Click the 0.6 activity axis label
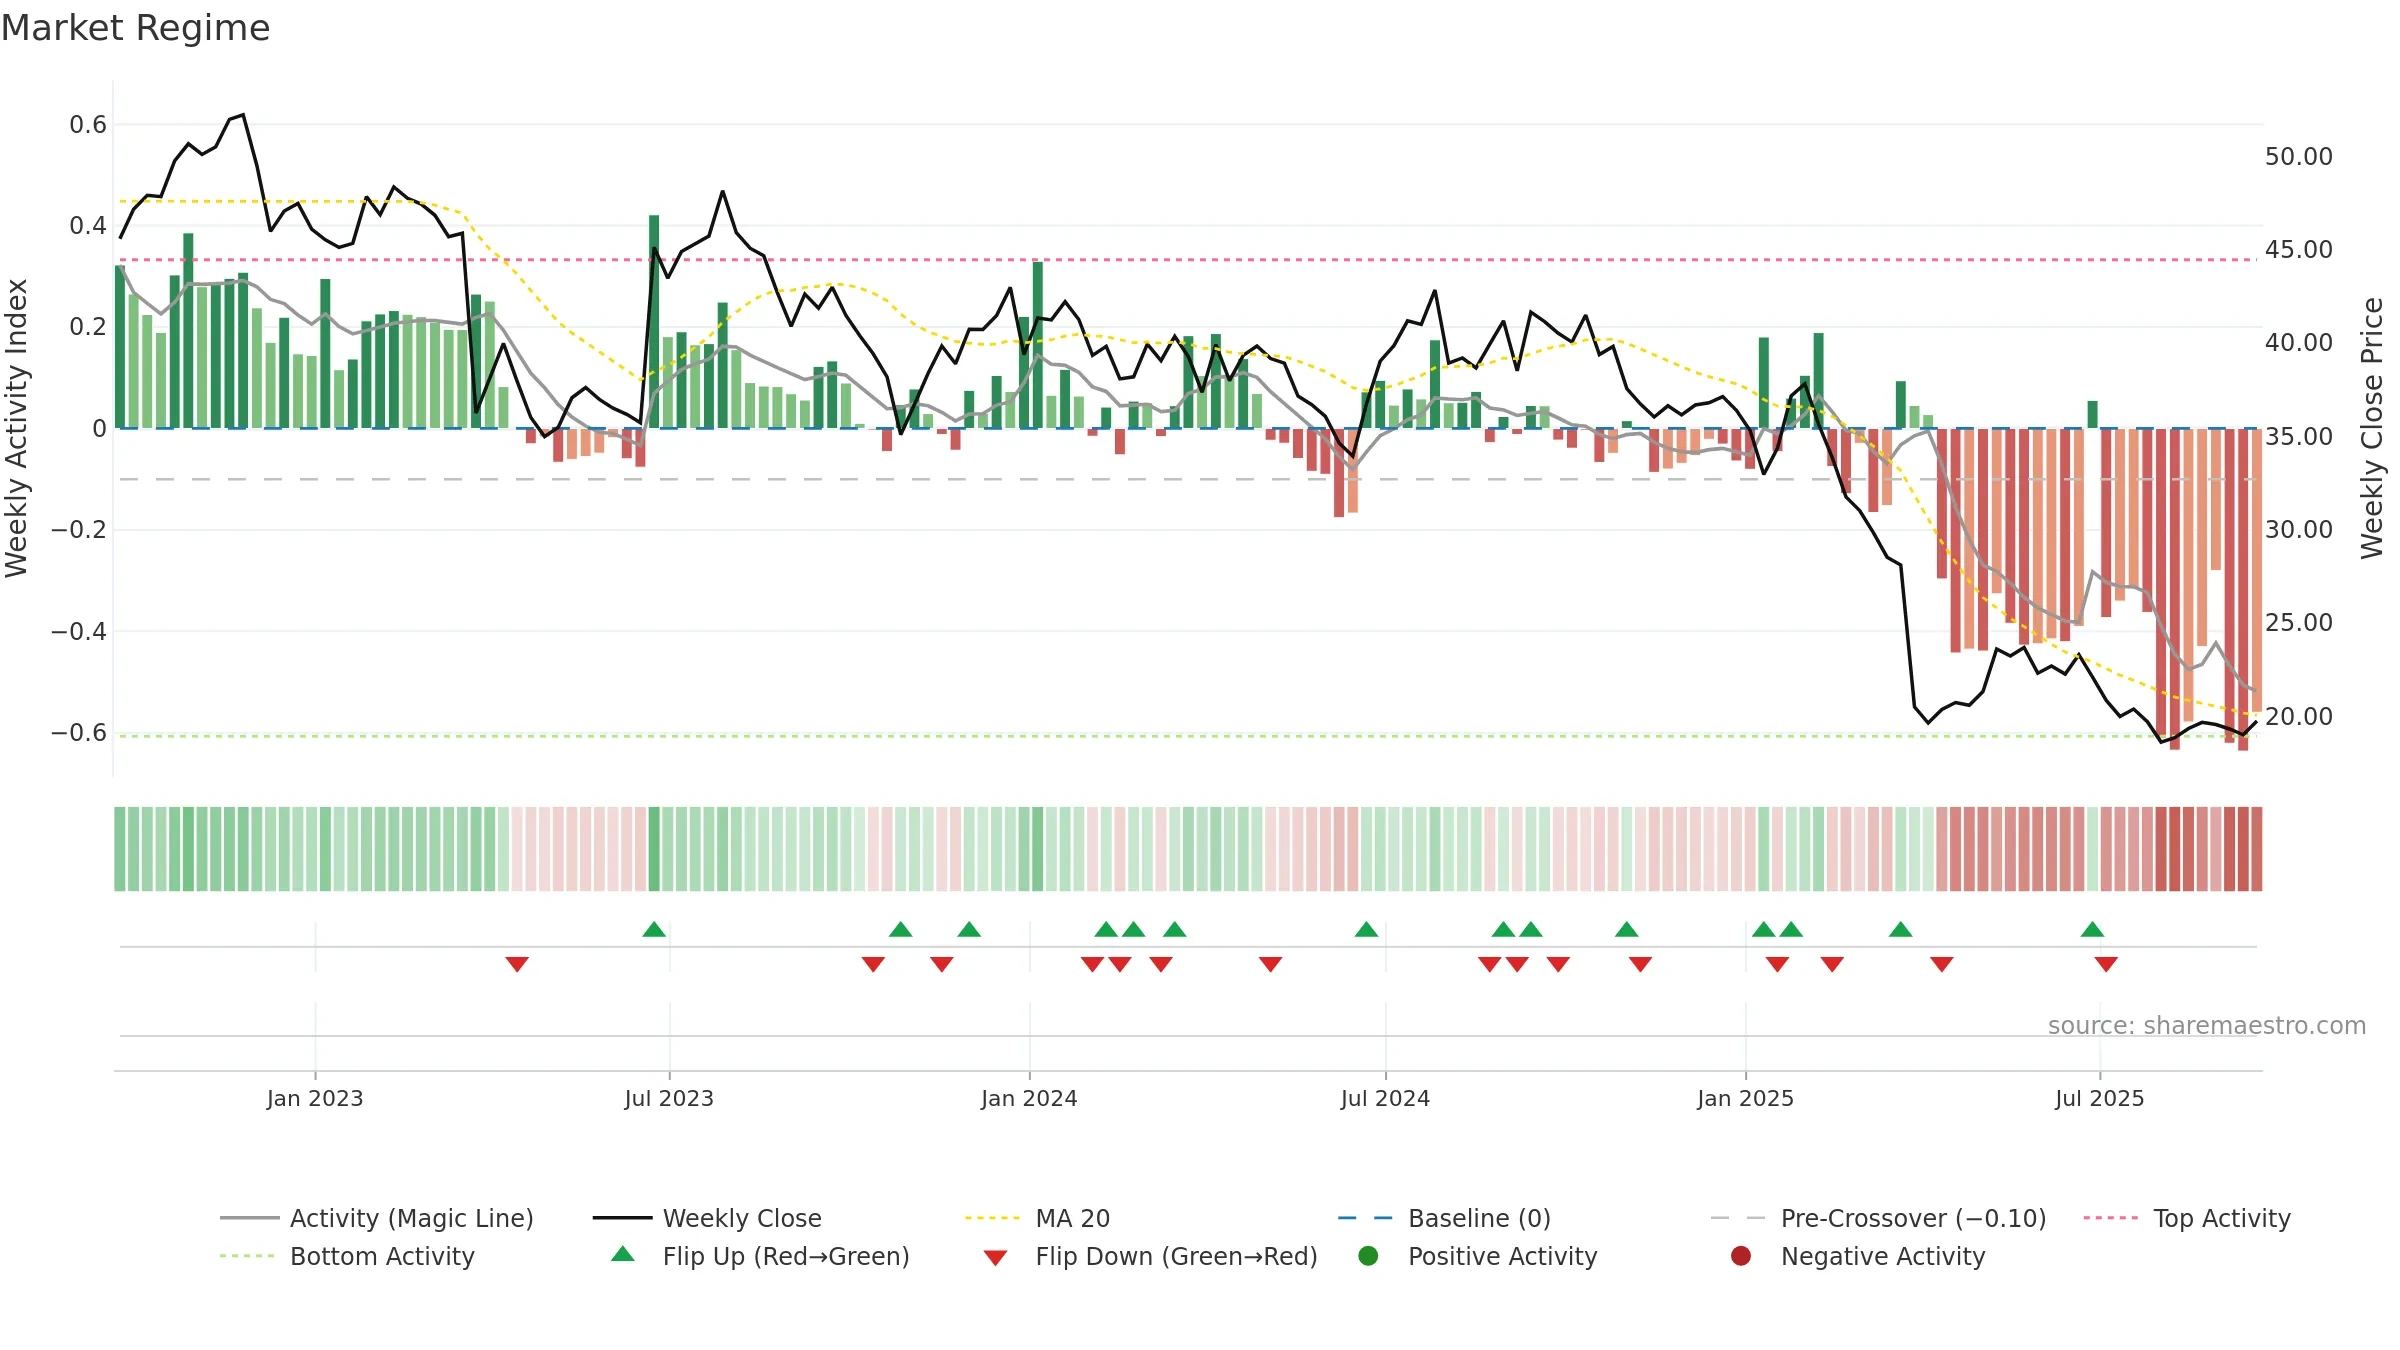Viewport: 2400px width, 1350px height. pyautogui.click(x=88, y=124)
